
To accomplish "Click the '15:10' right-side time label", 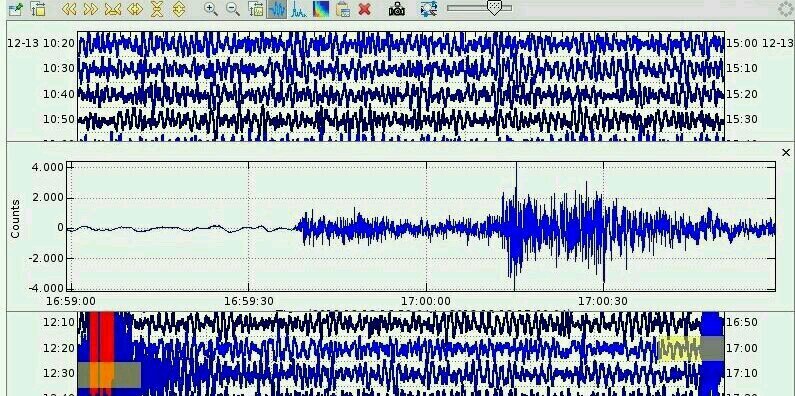I will click(741, 68).
